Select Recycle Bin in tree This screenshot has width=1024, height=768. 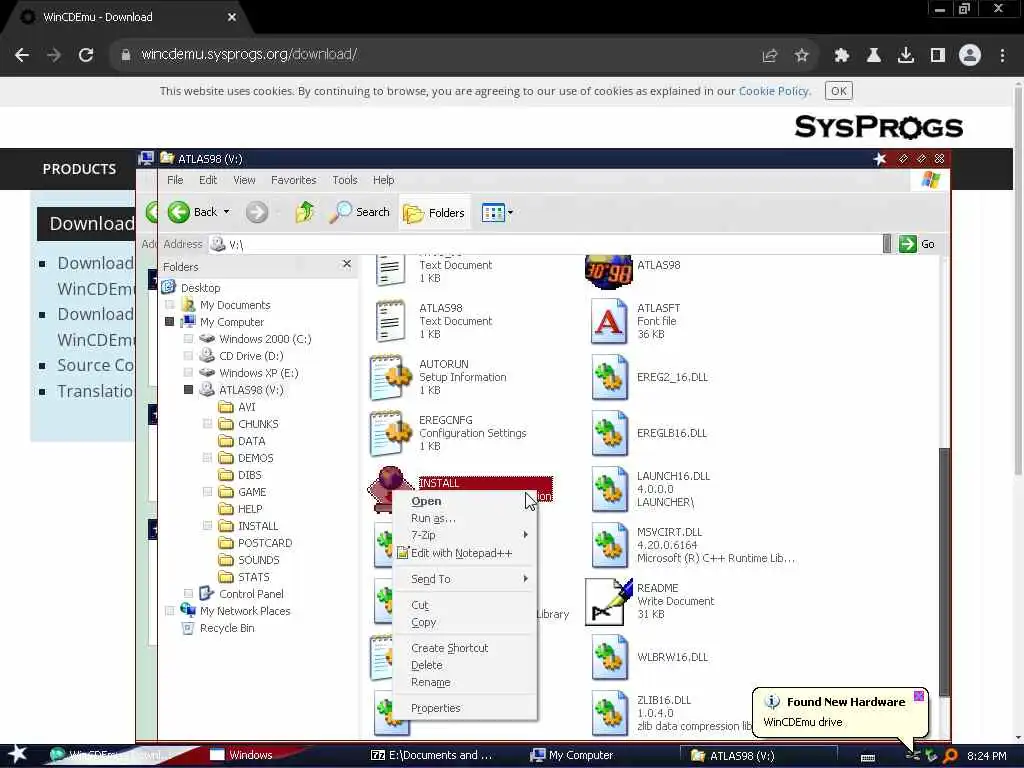[227, 628]
